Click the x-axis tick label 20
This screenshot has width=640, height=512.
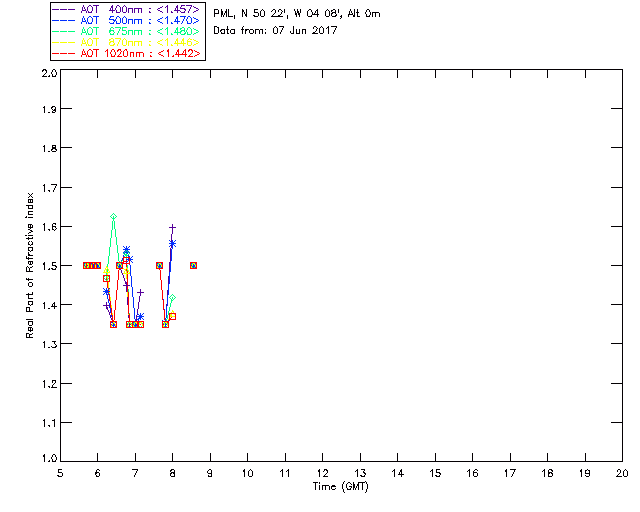tap(622, 473)
